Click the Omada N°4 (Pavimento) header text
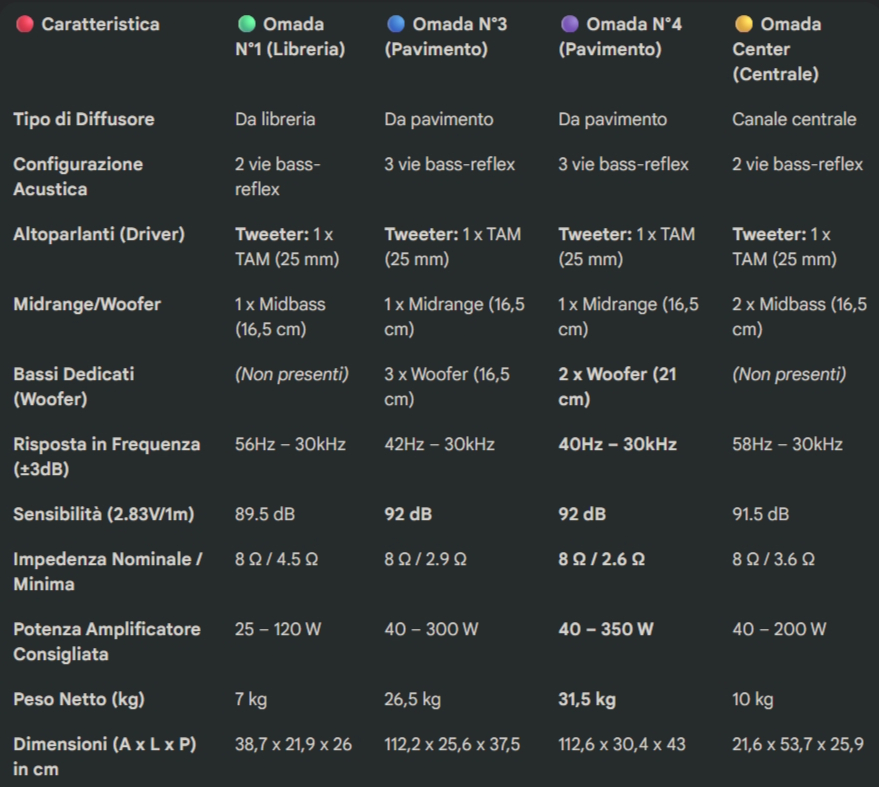This screenshot has height=787, width=879. [620, 37]
